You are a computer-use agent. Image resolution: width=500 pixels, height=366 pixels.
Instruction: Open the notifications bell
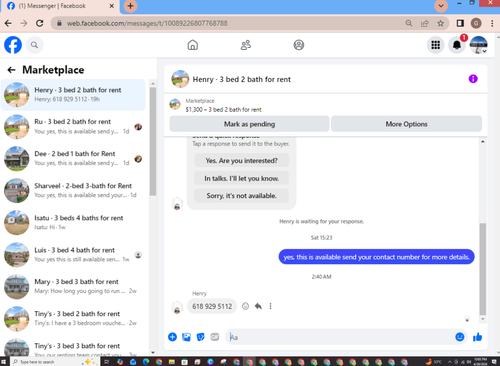(x=457, y=45)
